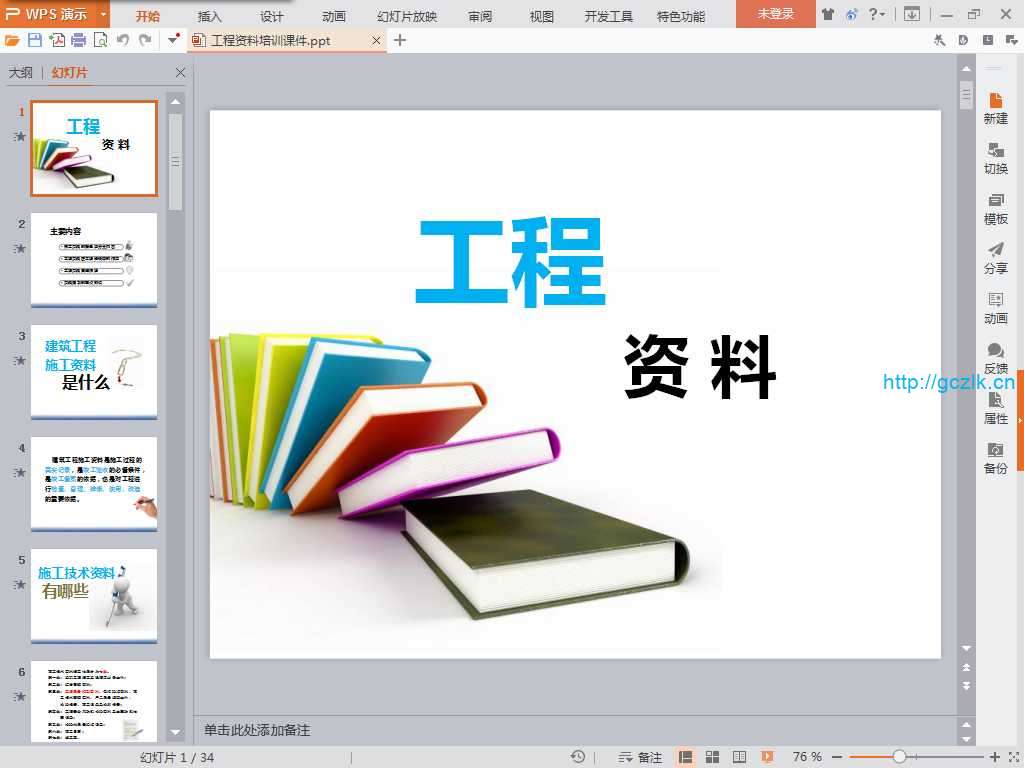The image size is (1024, 768).
Task: Click the zoom slider handle
Action: 899,757
